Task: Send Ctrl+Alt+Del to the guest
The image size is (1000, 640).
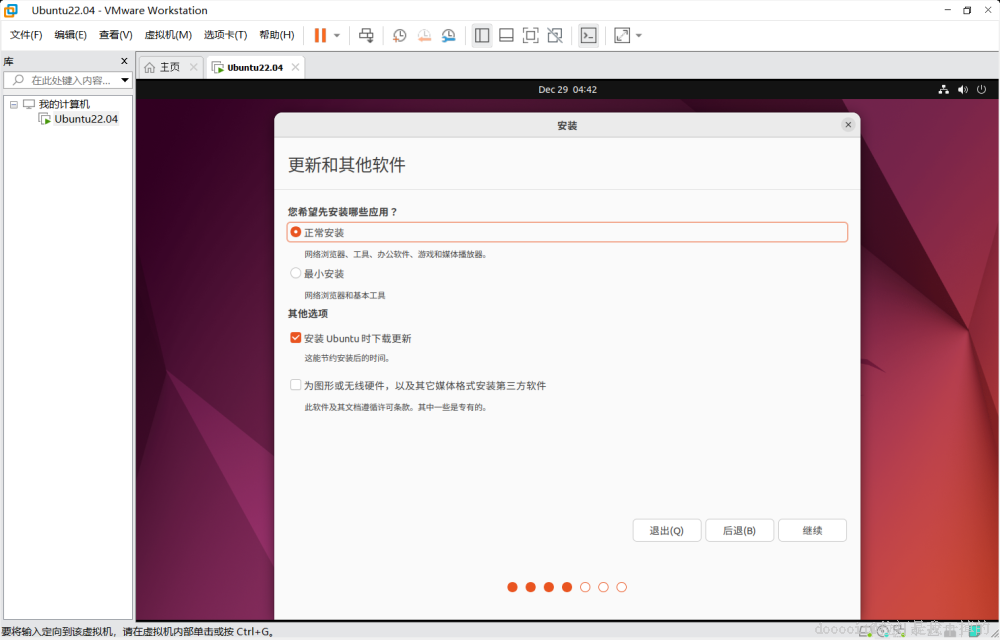Action: [366, 35]
